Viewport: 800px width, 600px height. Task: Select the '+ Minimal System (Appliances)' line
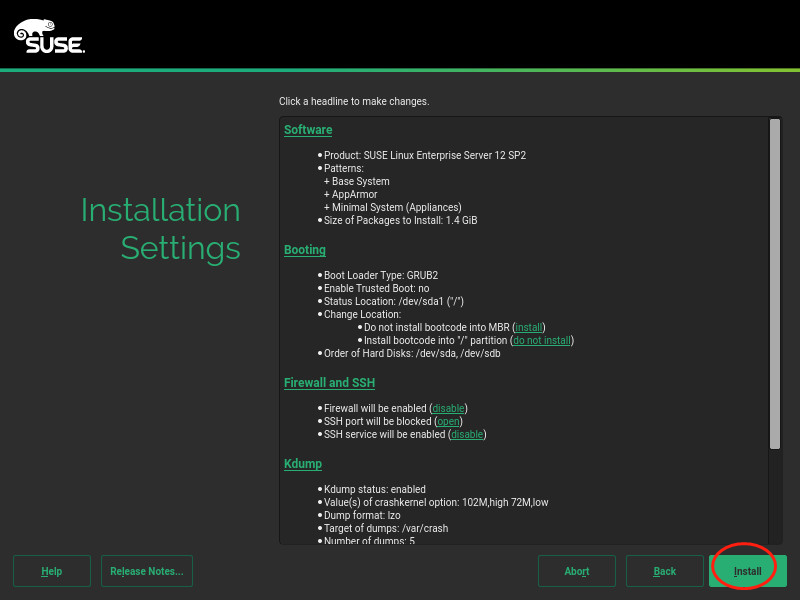click(x=392, y=207)
